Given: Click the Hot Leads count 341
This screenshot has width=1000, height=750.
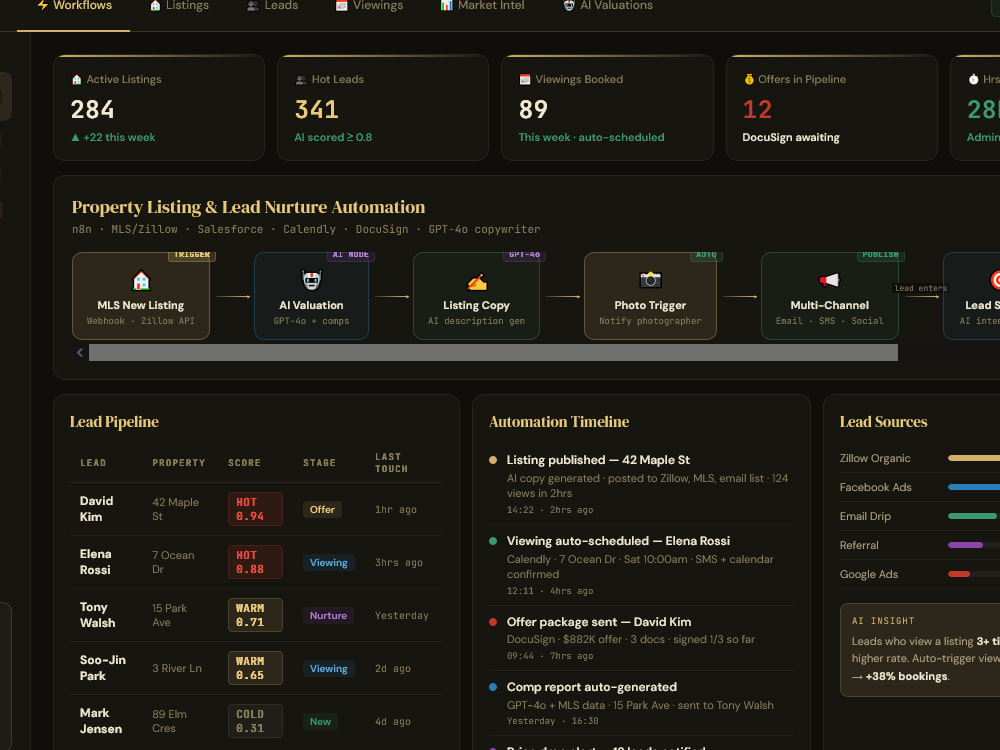Looking at the screenshot, I should pos(316,110).
